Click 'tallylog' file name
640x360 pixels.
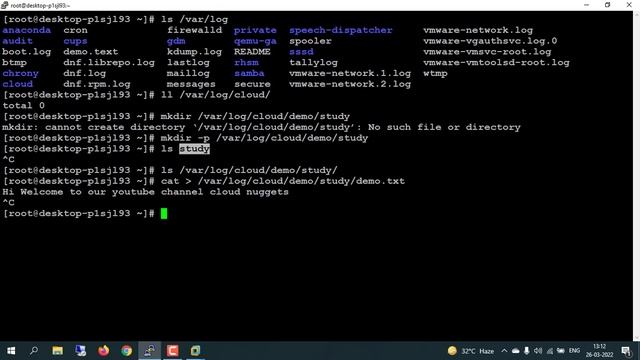(313, 62)
